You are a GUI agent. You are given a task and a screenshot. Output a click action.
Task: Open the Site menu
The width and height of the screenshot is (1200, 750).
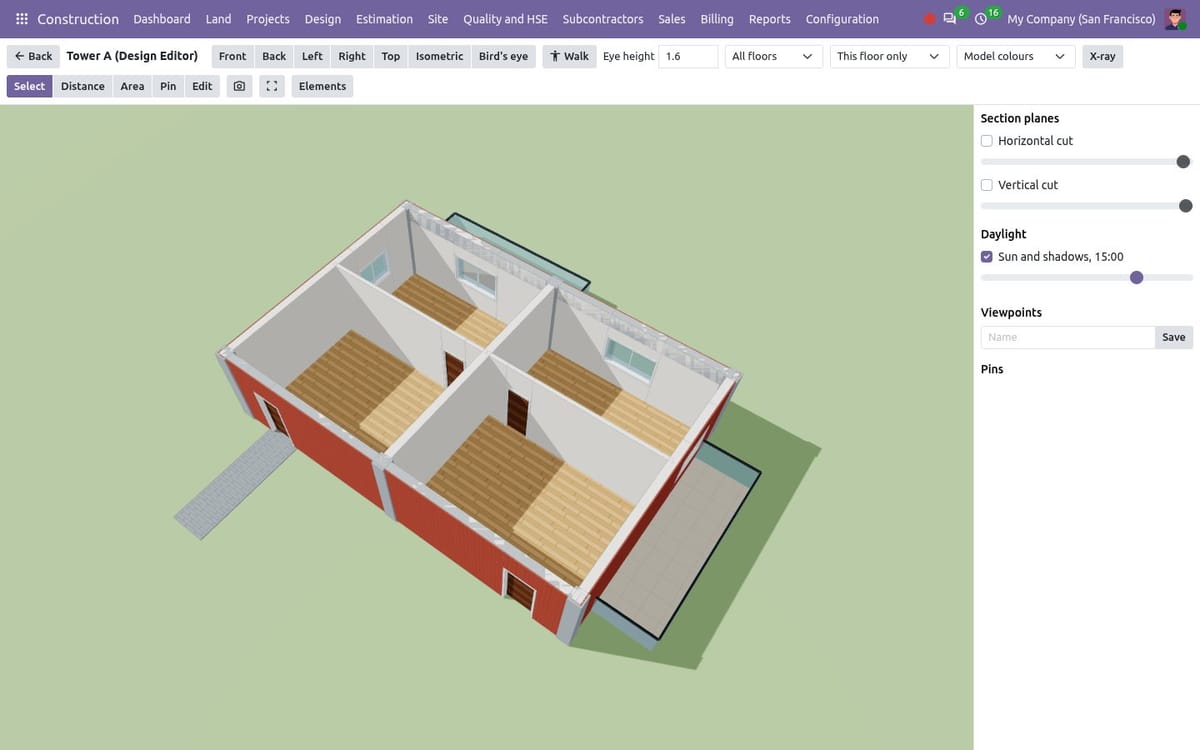coord(438,19)
